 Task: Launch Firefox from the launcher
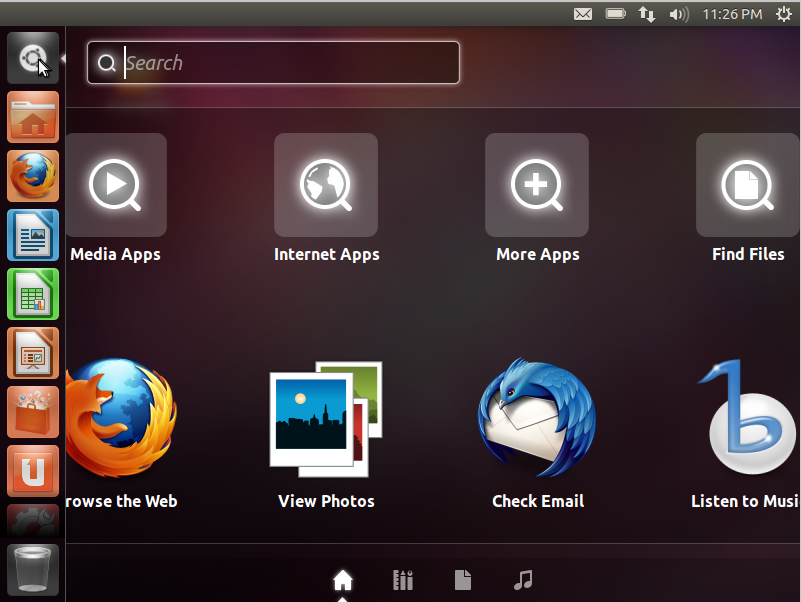coord(33,176)
